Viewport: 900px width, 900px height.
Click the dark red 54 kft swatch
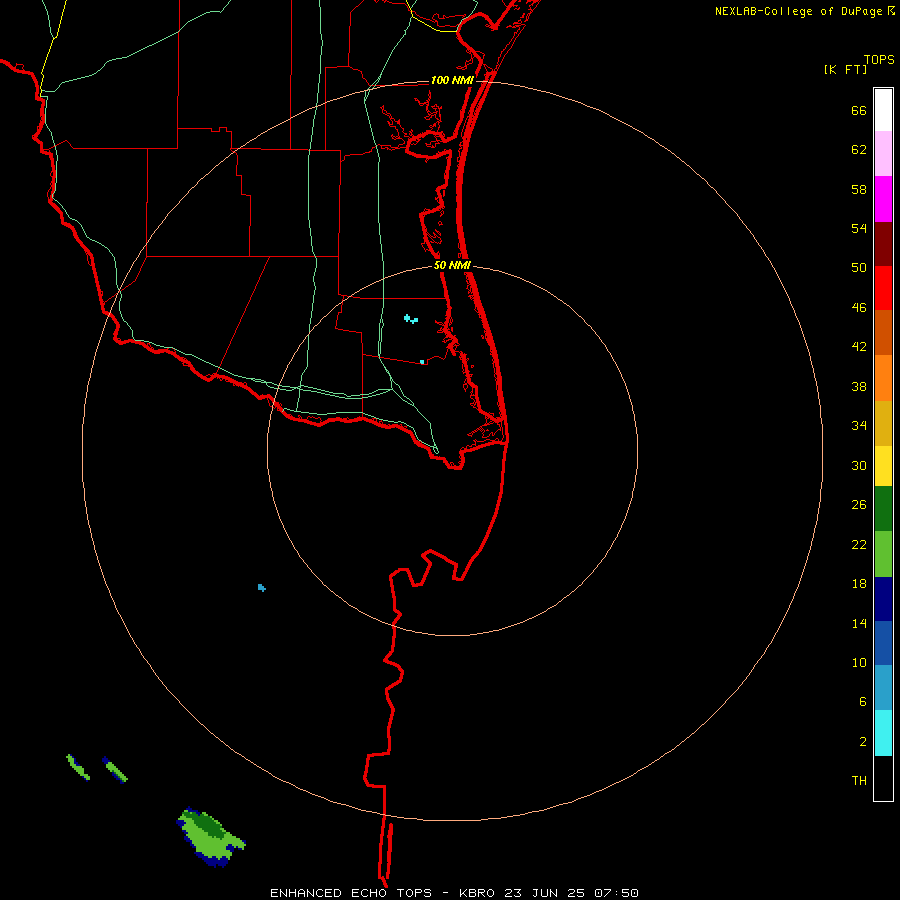coord(883,244)
